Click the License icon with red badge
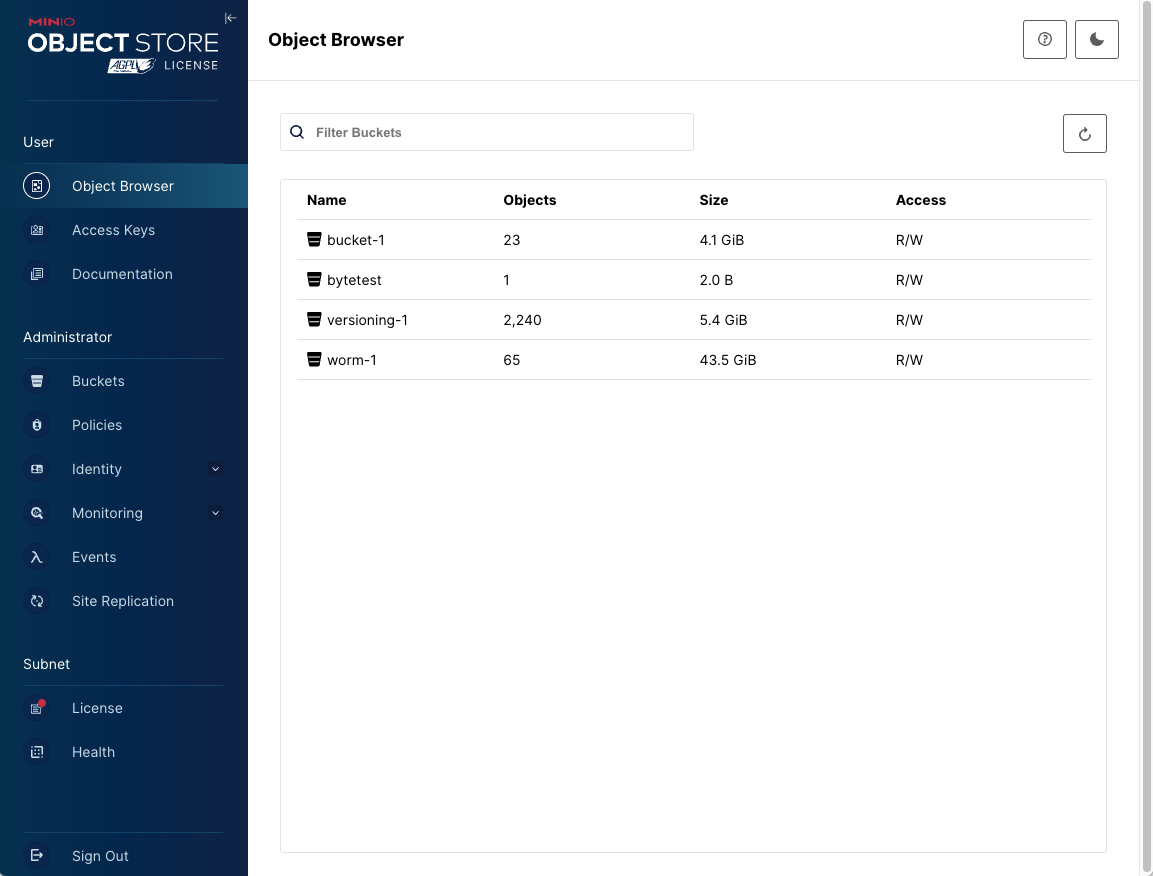The width and height of the screenshot is (1153, 876). point(37,708)
